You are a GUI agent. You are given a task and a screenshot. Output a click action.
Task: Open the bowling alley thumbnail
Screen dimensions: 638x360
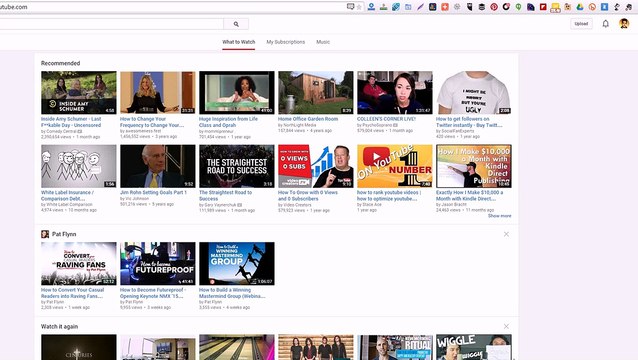tap(237, 347)
